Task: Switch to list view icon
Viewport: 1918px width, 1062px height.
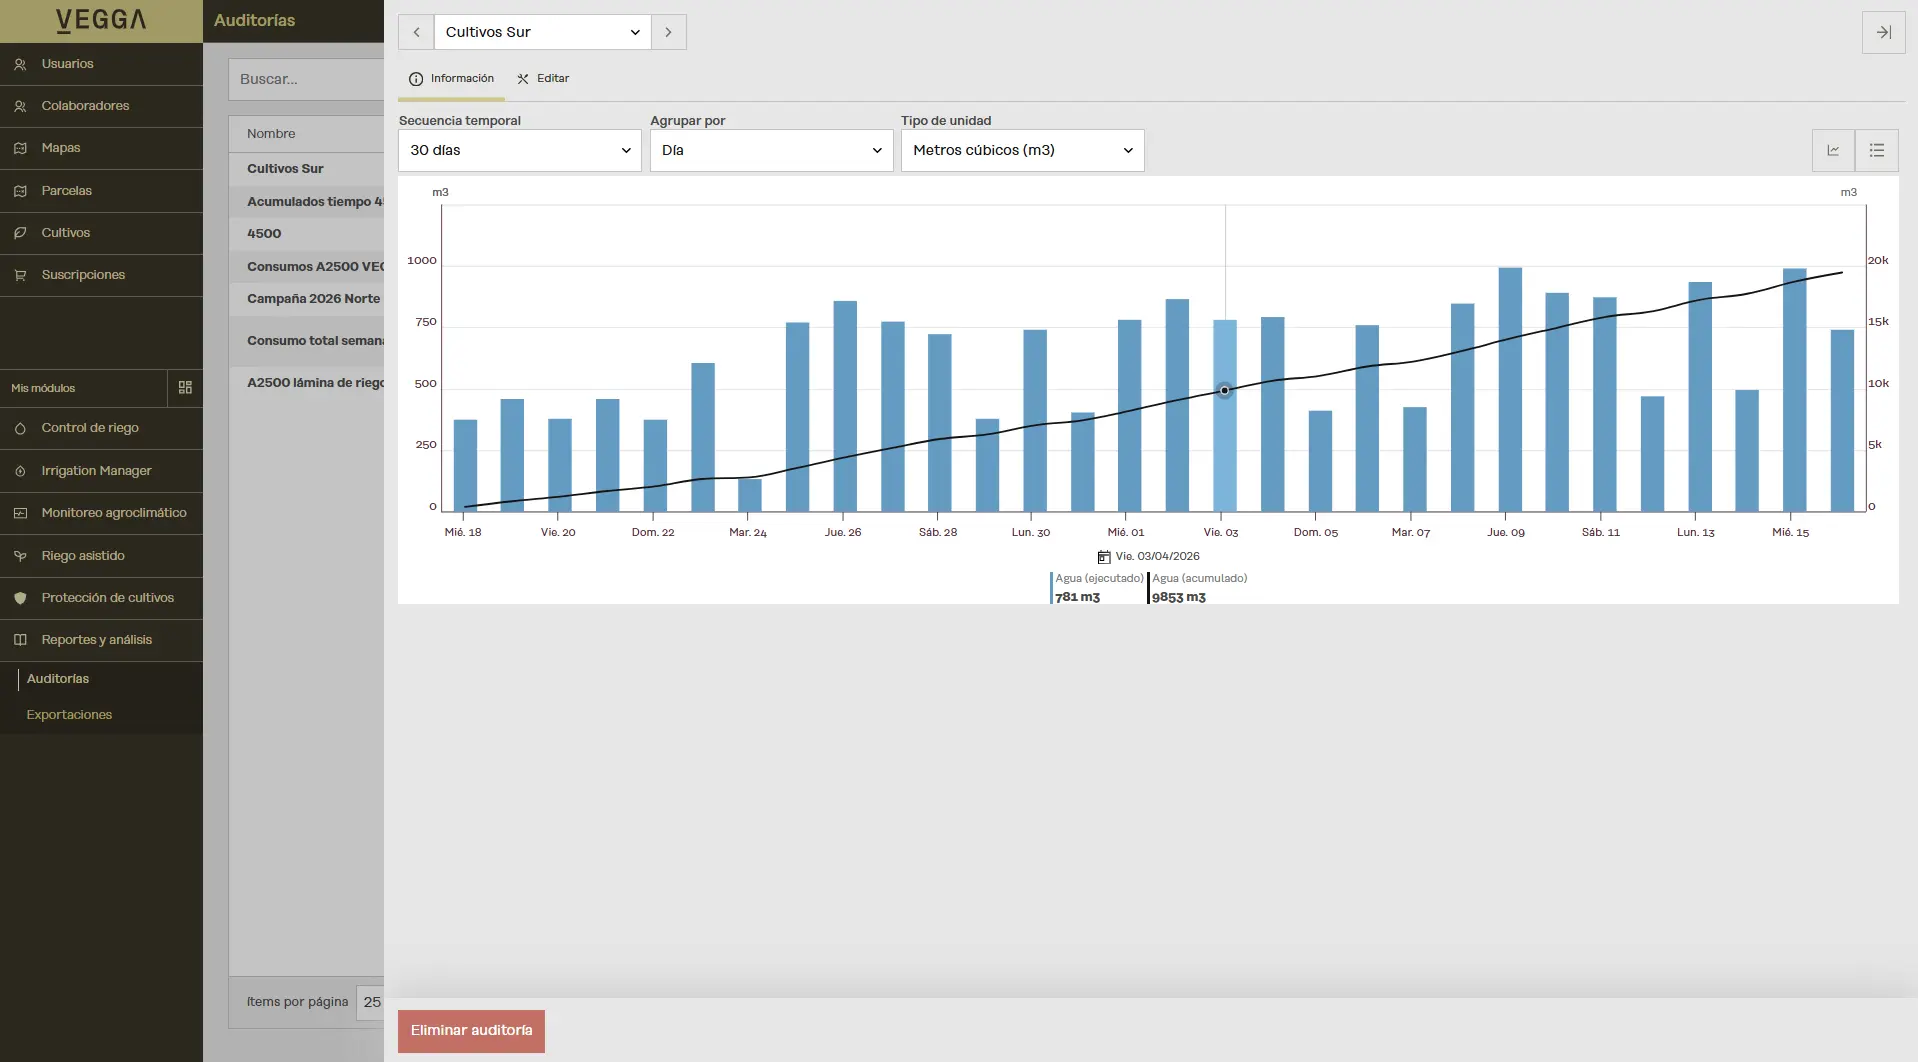Action: 1876,150
